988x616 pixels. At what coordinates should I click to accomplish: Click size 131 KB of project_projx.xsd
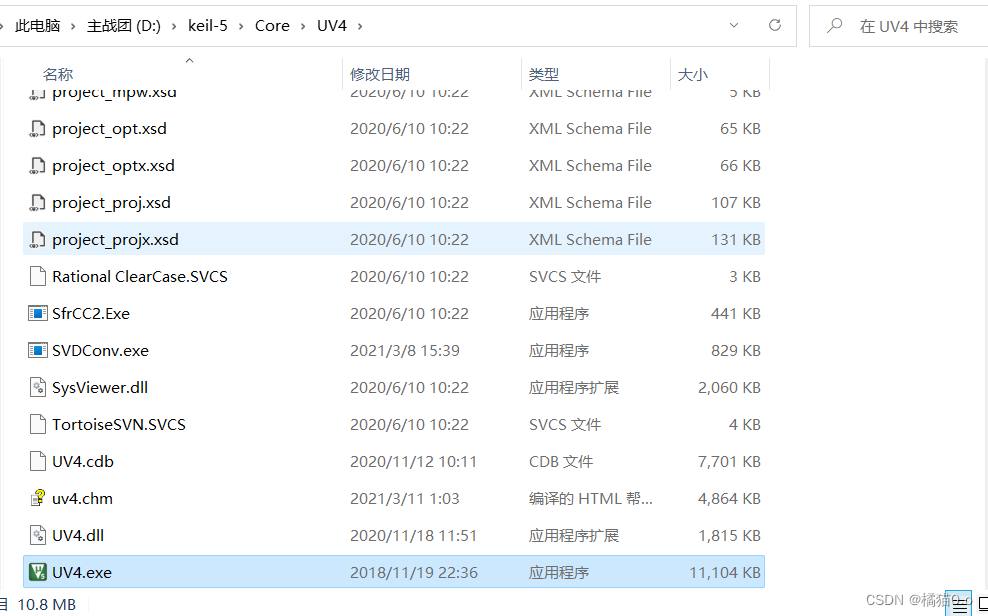(x=736, y=240)
